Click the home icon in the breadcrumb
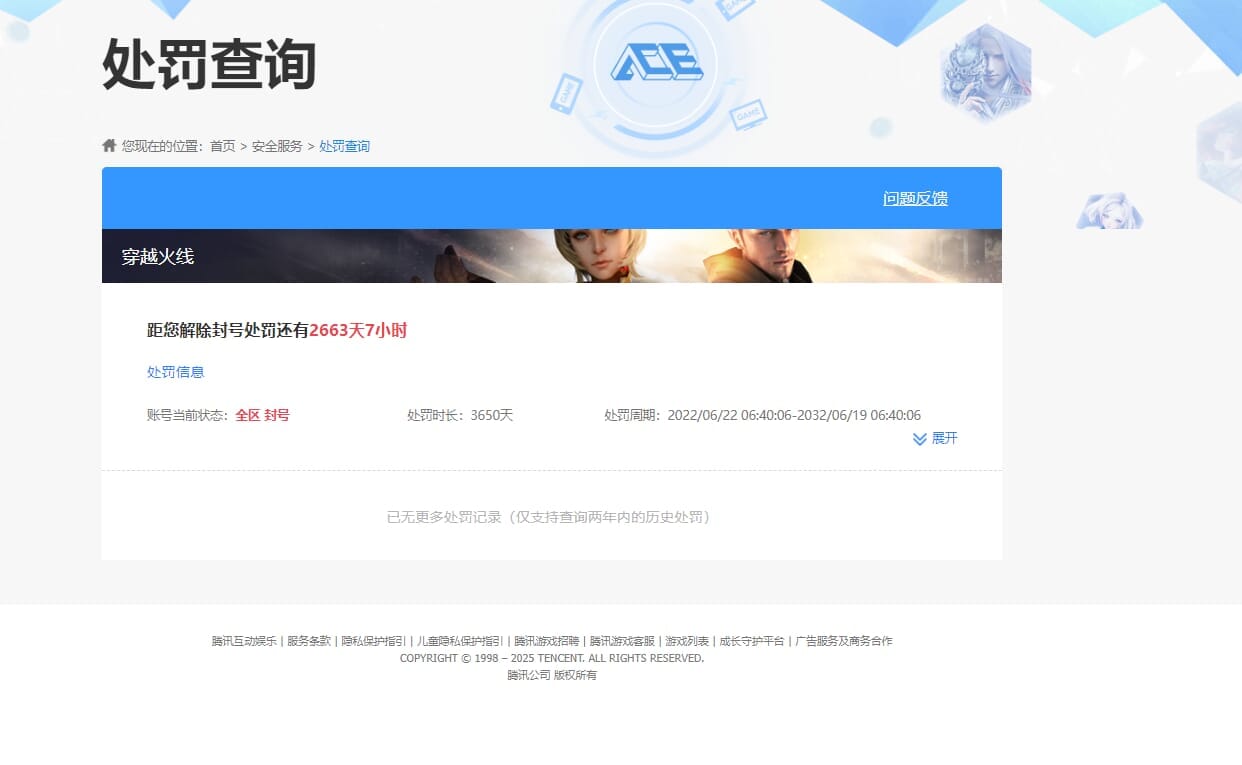This screenshot has height=765, width=1242. coord(109,145)
